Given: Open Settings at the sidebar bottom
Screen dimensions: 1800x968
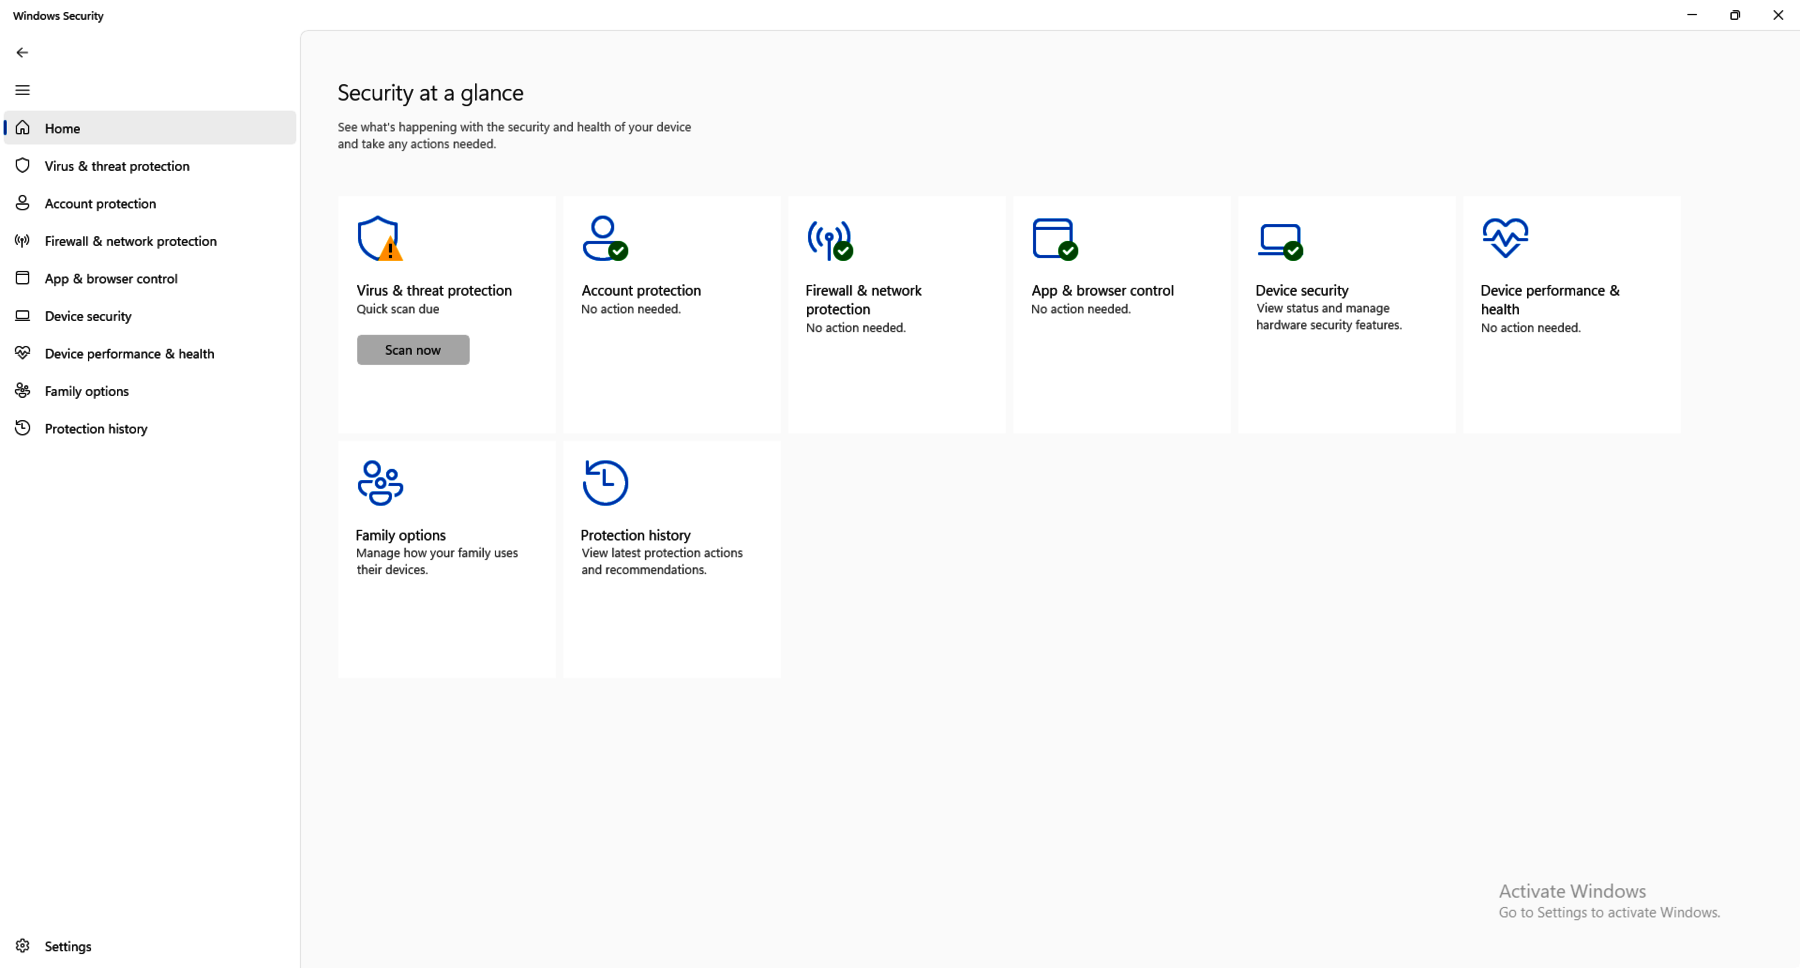Looking at the screenshot, I should (67, 946).
